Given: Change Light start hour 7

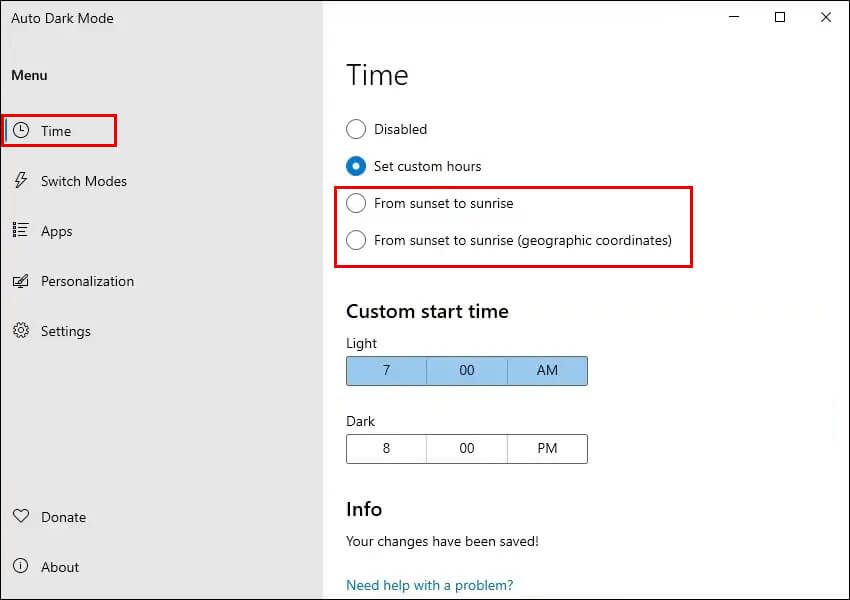Looking at the screenshot, I should pos(387,371).
